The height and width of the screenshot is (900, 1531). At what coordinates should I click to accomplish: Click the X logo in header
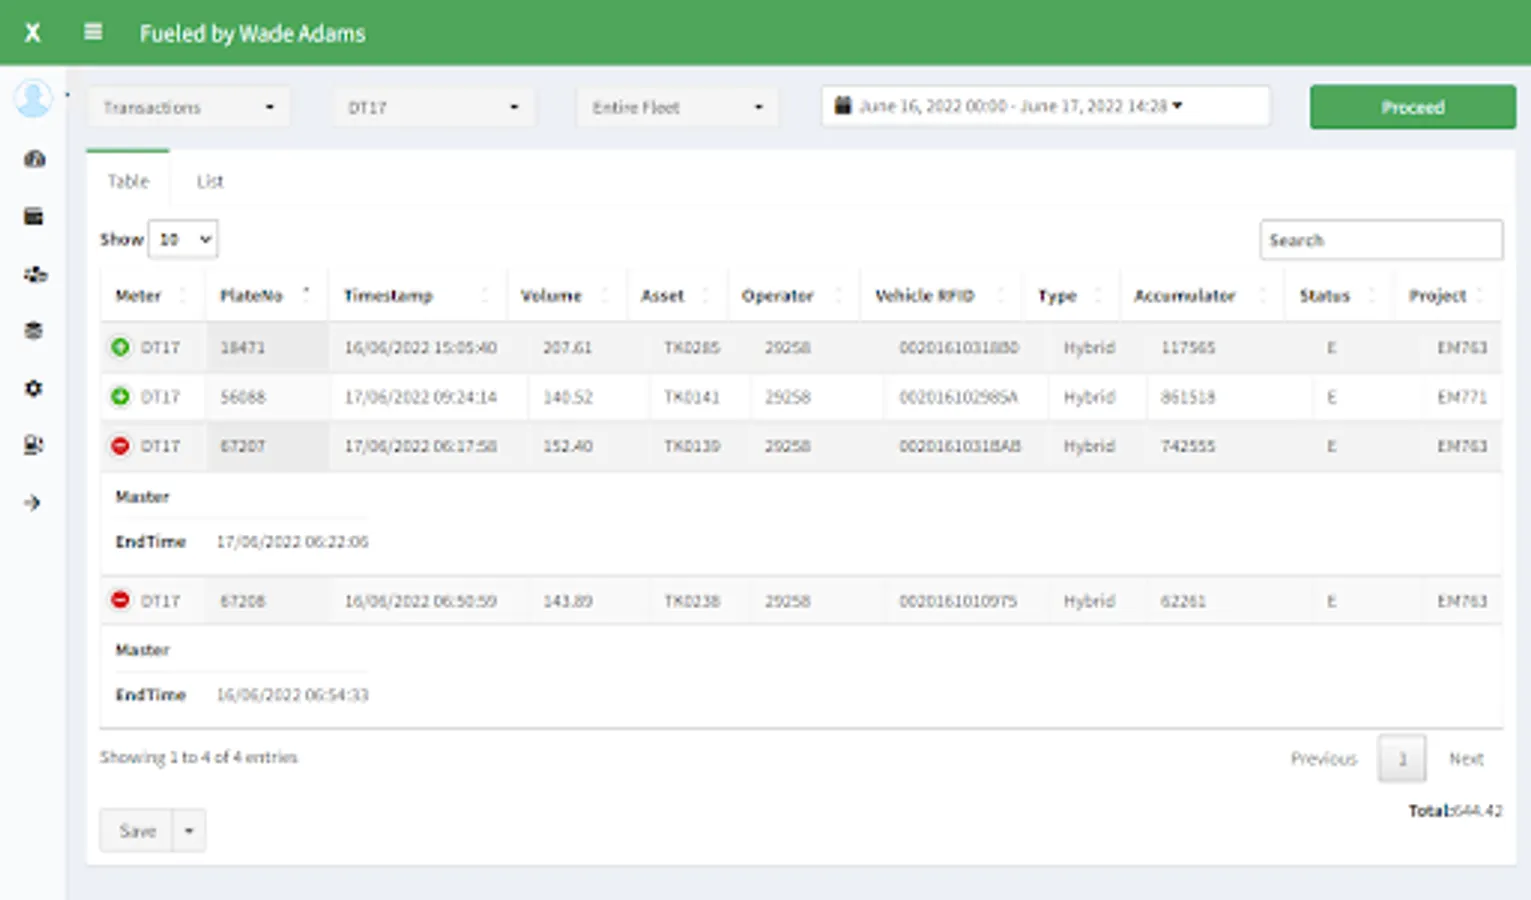click(33, 33)
